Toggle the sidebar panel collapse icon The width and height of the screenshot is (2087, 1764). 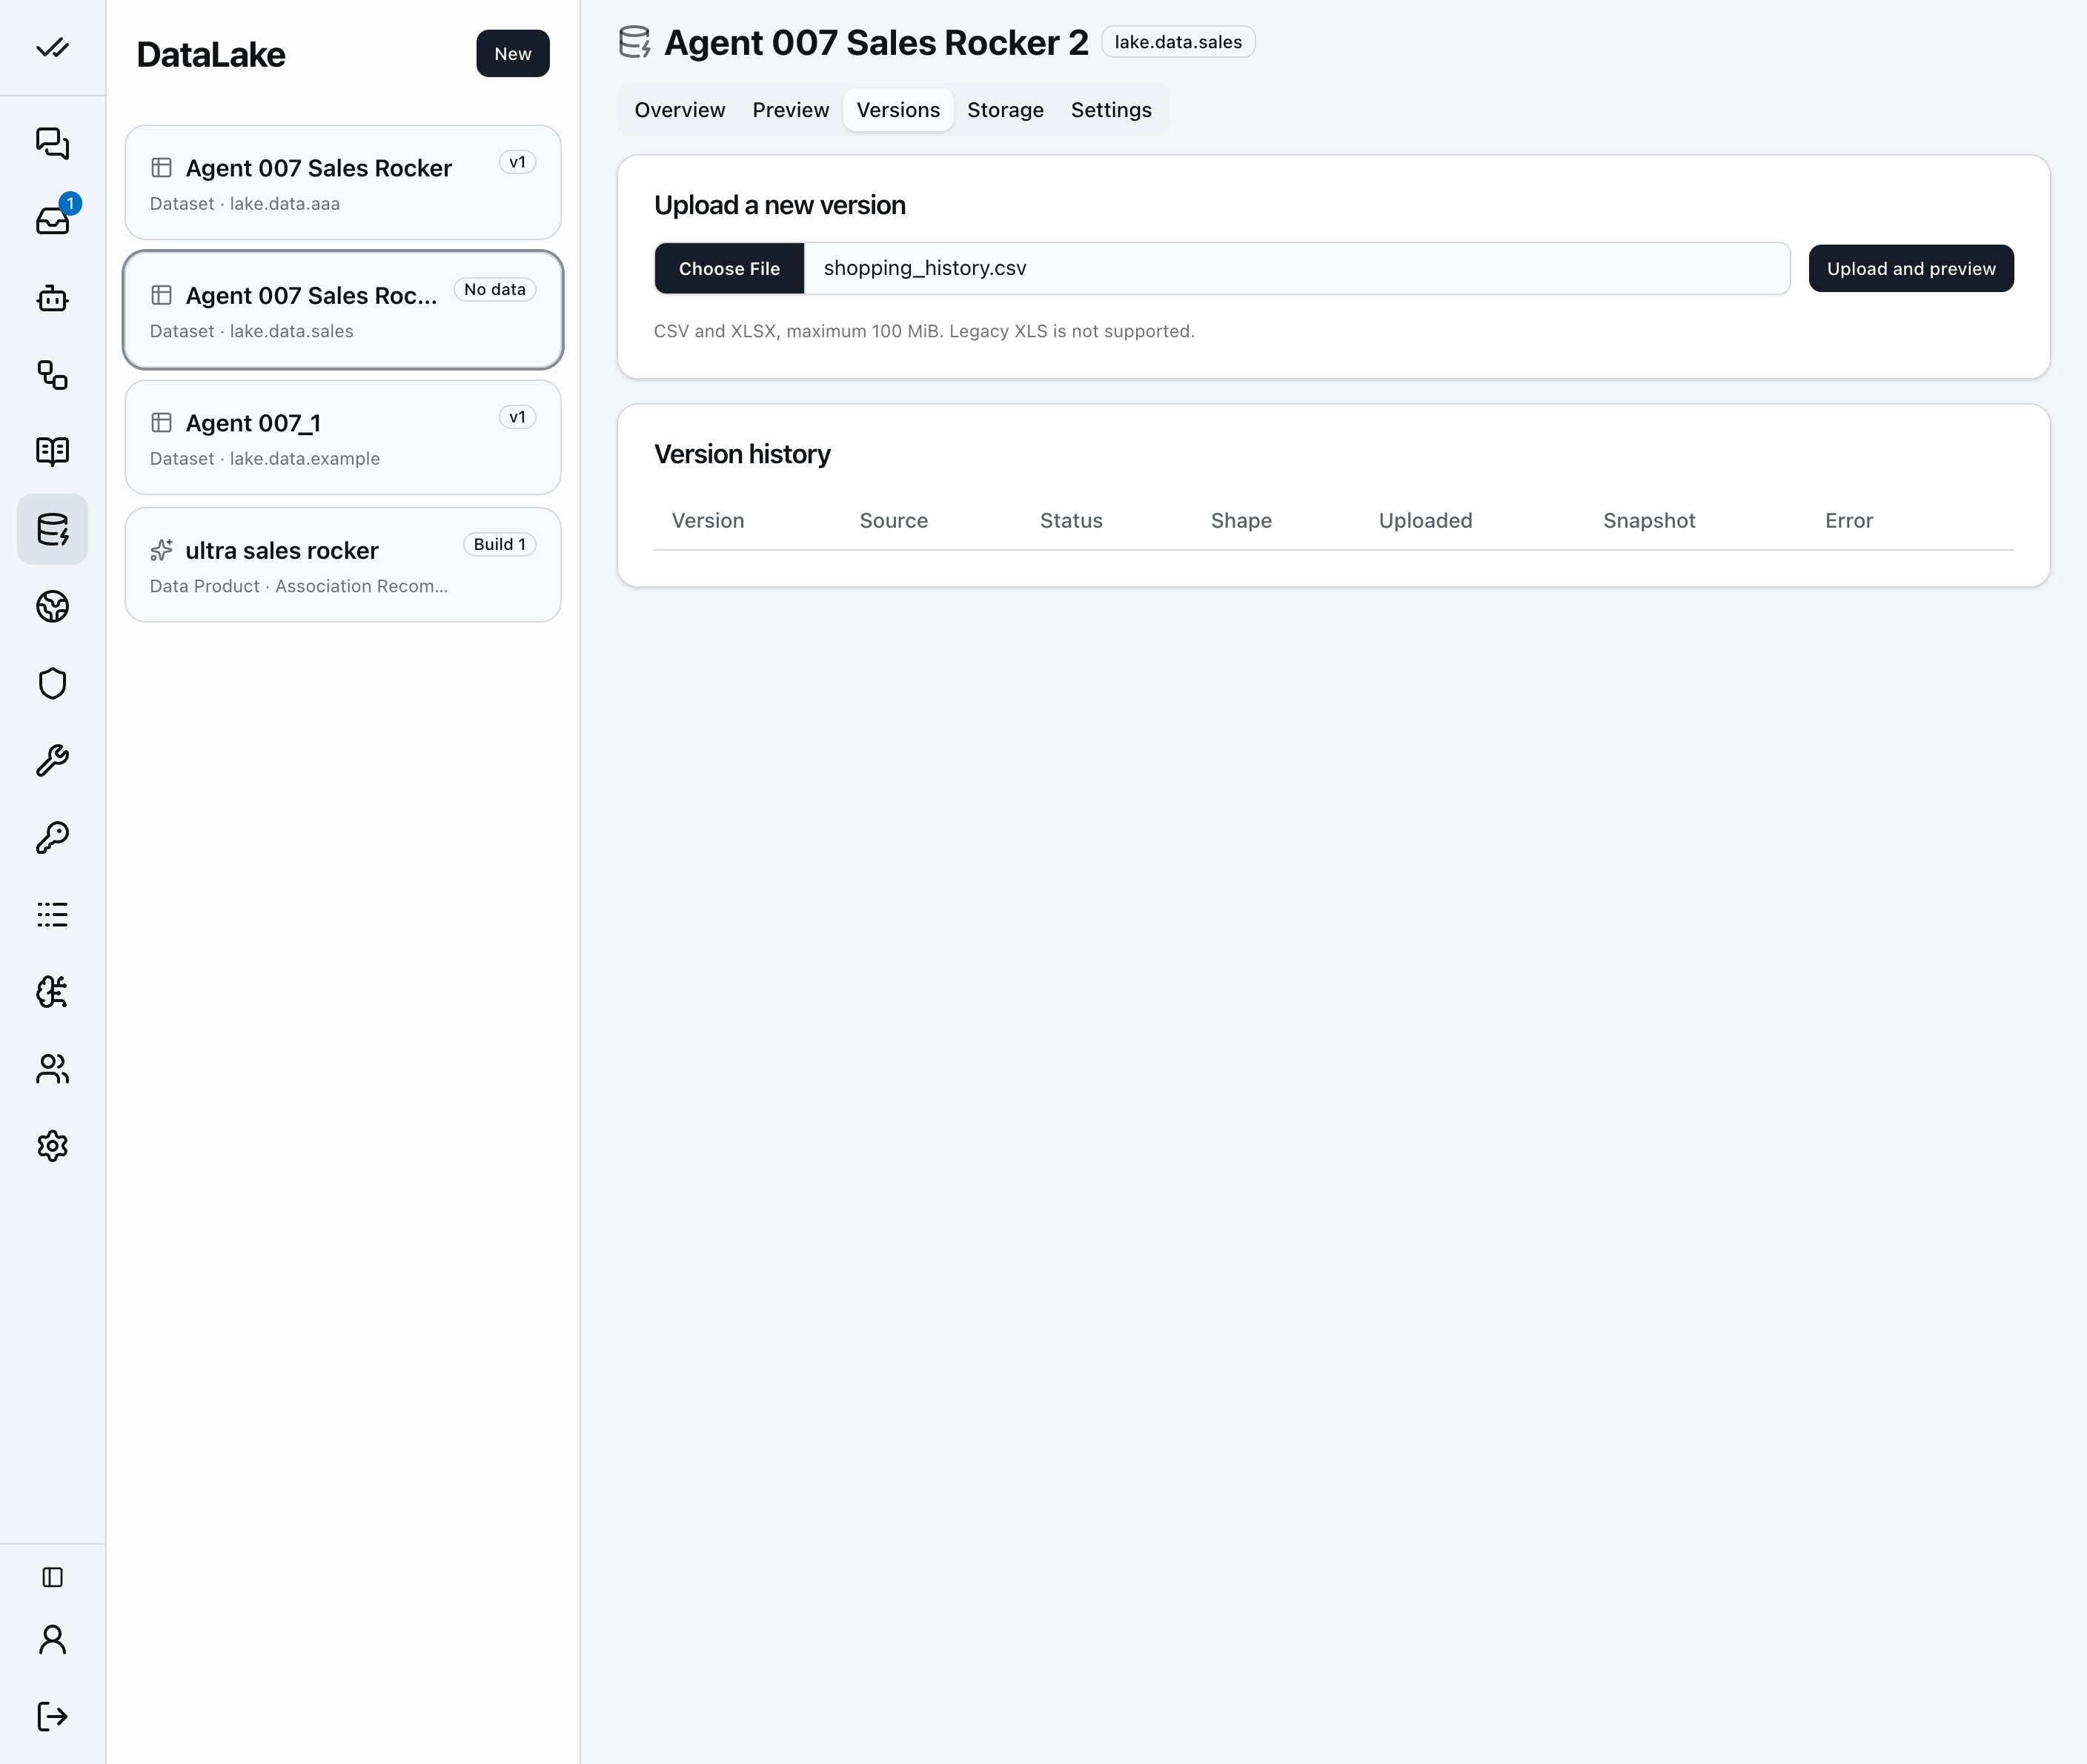click(x=52, y=1577)
